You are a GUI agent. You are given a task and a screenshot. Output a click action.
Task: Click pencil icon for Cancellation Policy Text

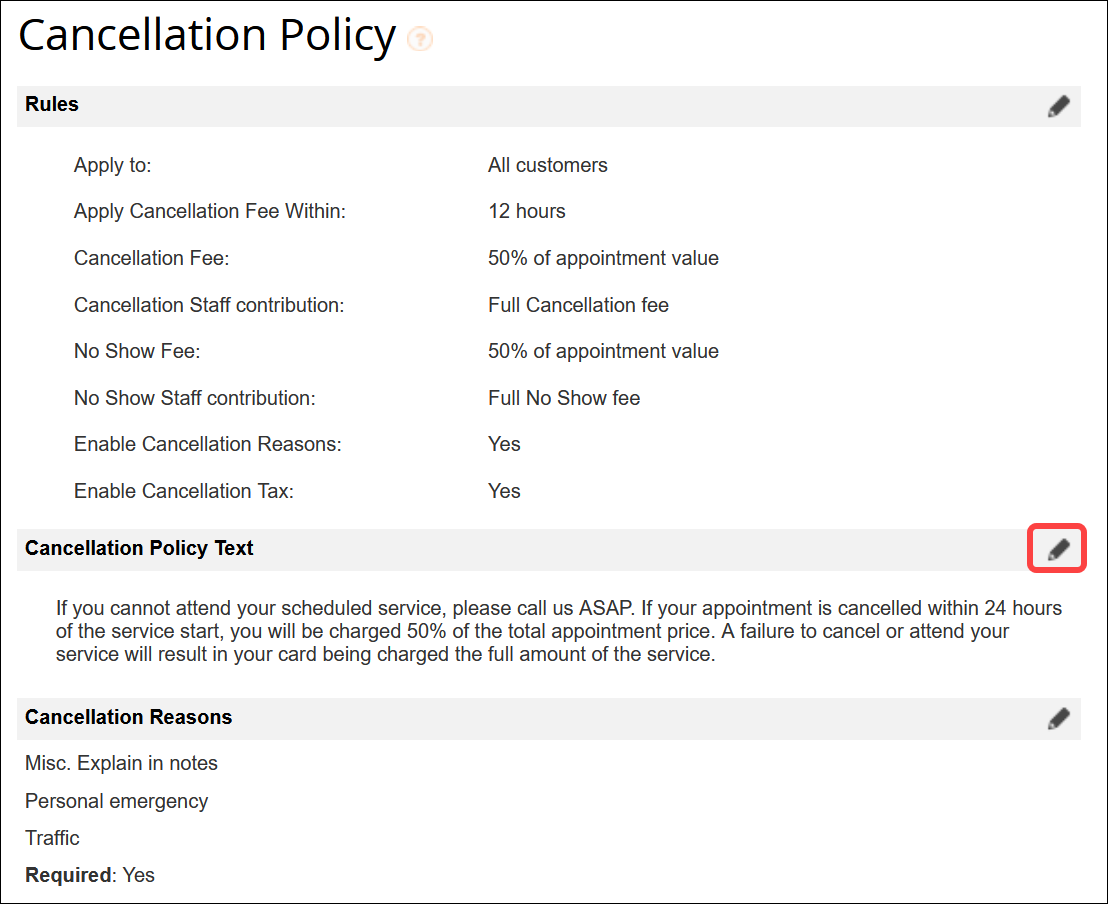click(1058, 549)
